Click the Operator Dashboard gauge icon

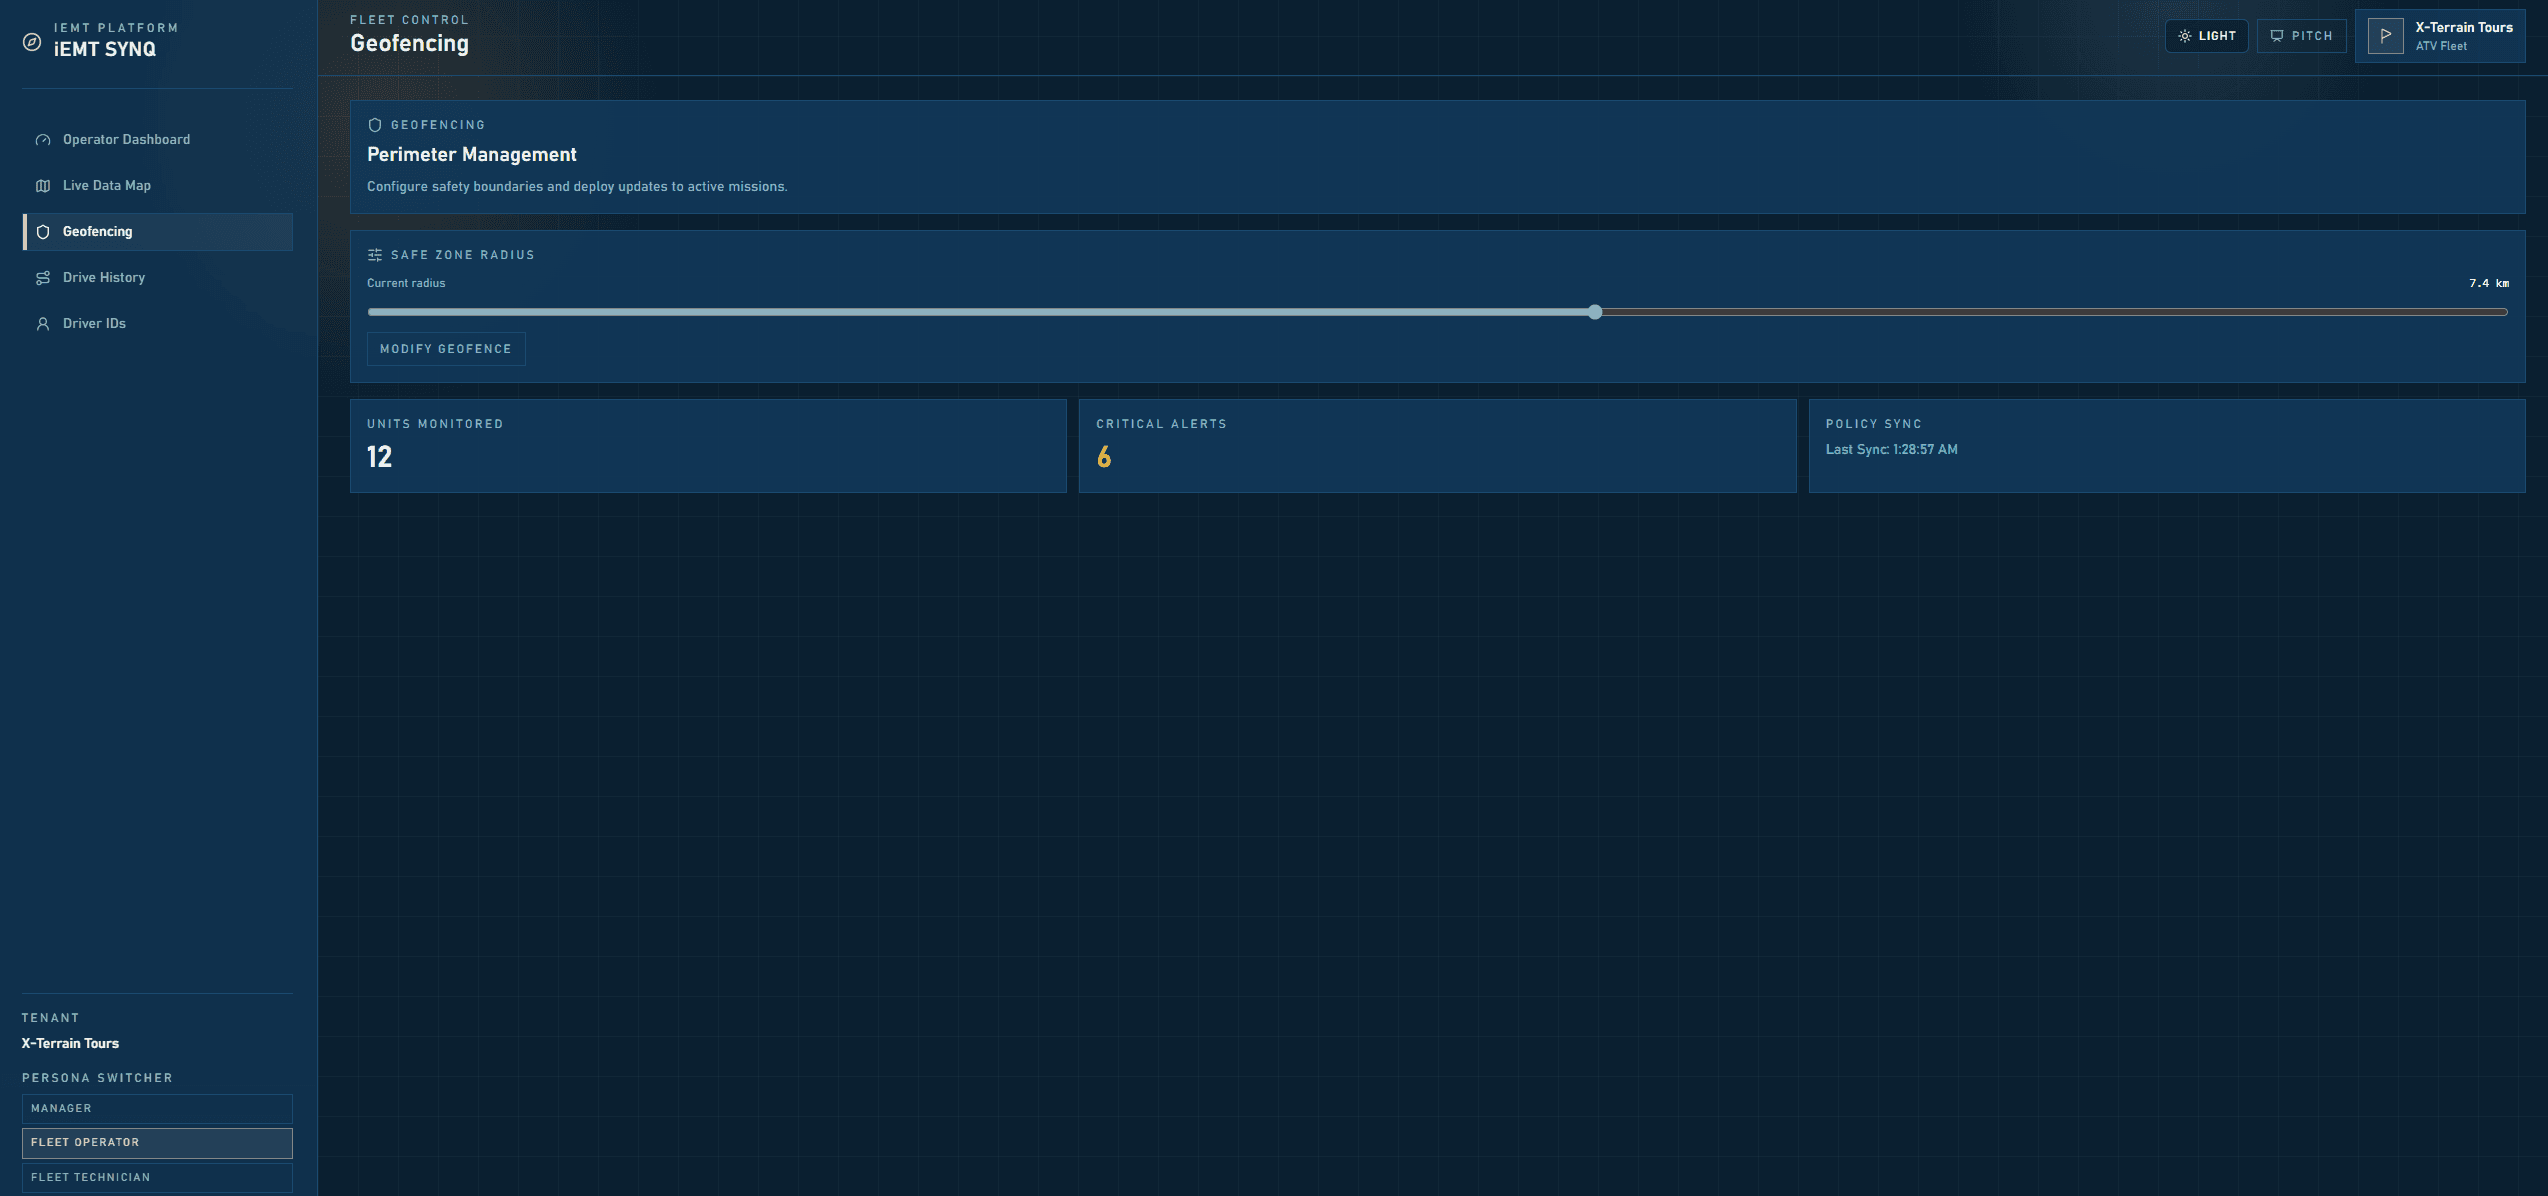point(43,140)
